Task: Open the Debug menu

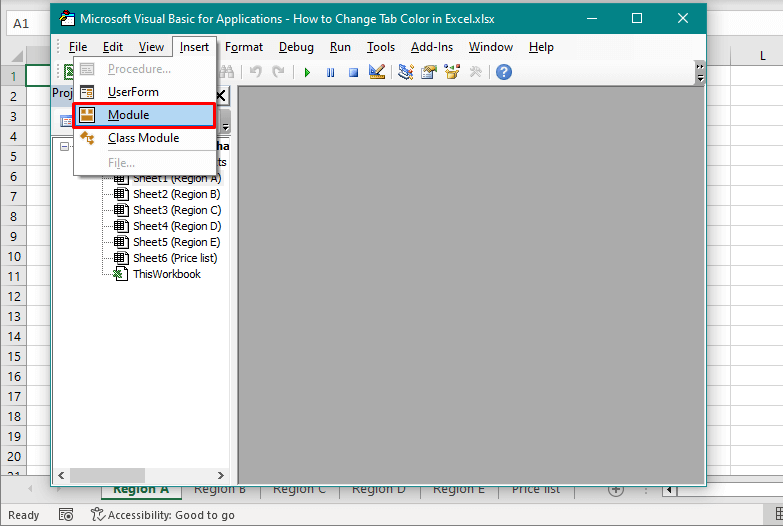Action: [x=296, y=47]
